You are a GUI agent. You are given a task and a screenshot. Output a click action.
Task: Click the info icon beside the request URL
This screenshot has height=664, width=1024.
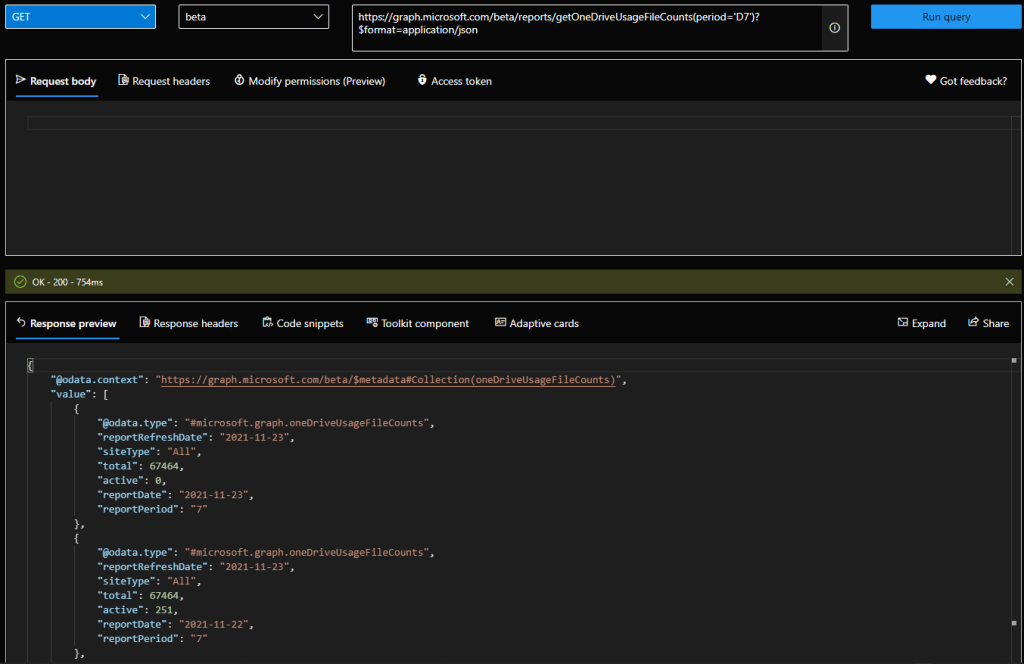834,28
